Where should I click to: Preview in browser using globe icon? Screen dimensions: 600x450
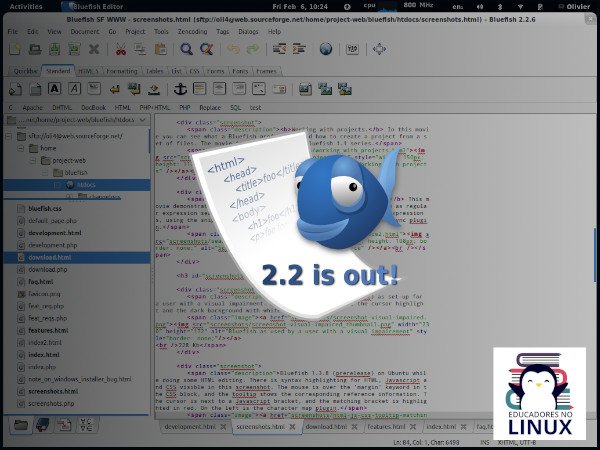[x=326, y=49]
